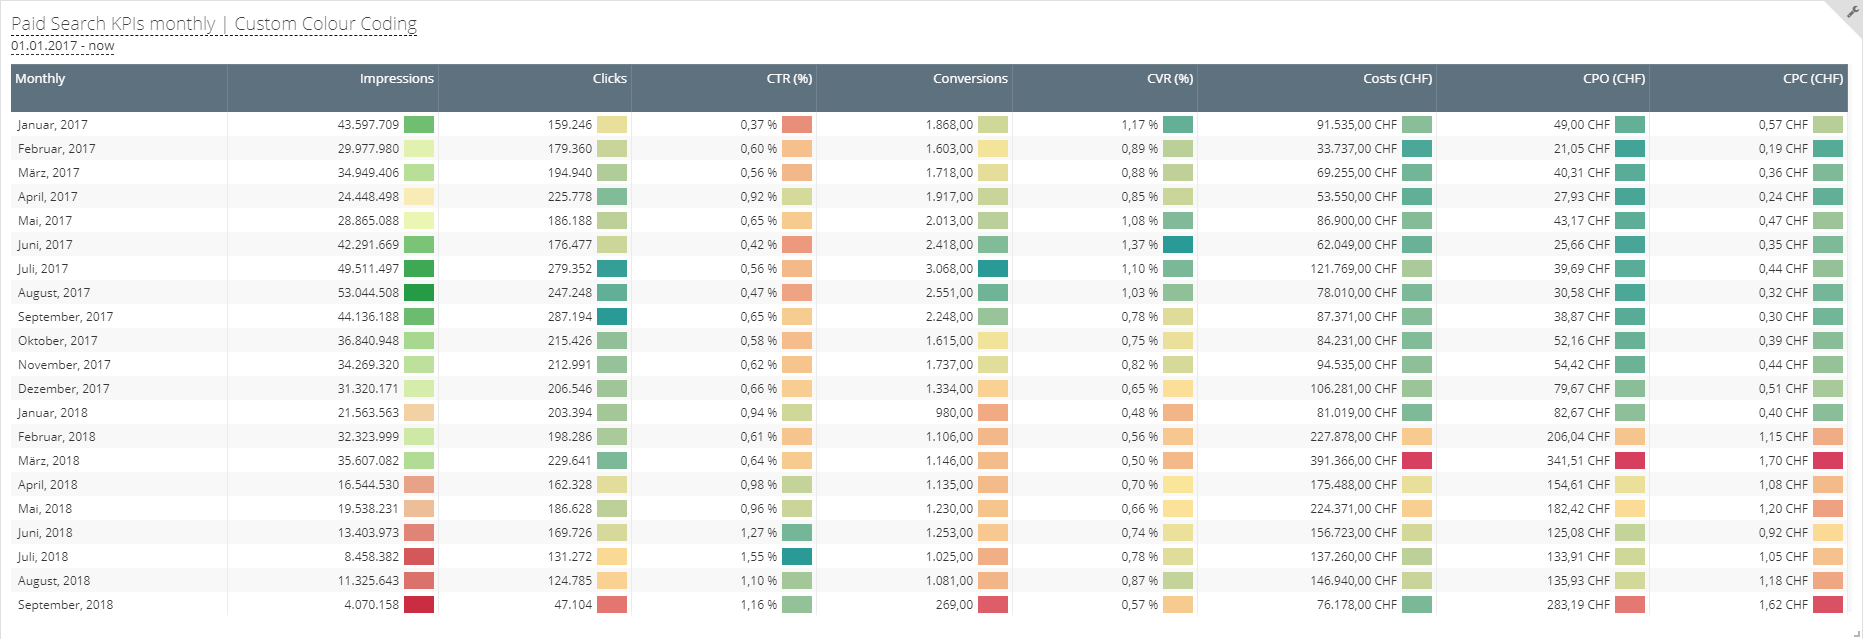Click red swatch beside 391.366,00 CHF costs
Viewport: 1863px width, 639px height.
(1417, 461)
